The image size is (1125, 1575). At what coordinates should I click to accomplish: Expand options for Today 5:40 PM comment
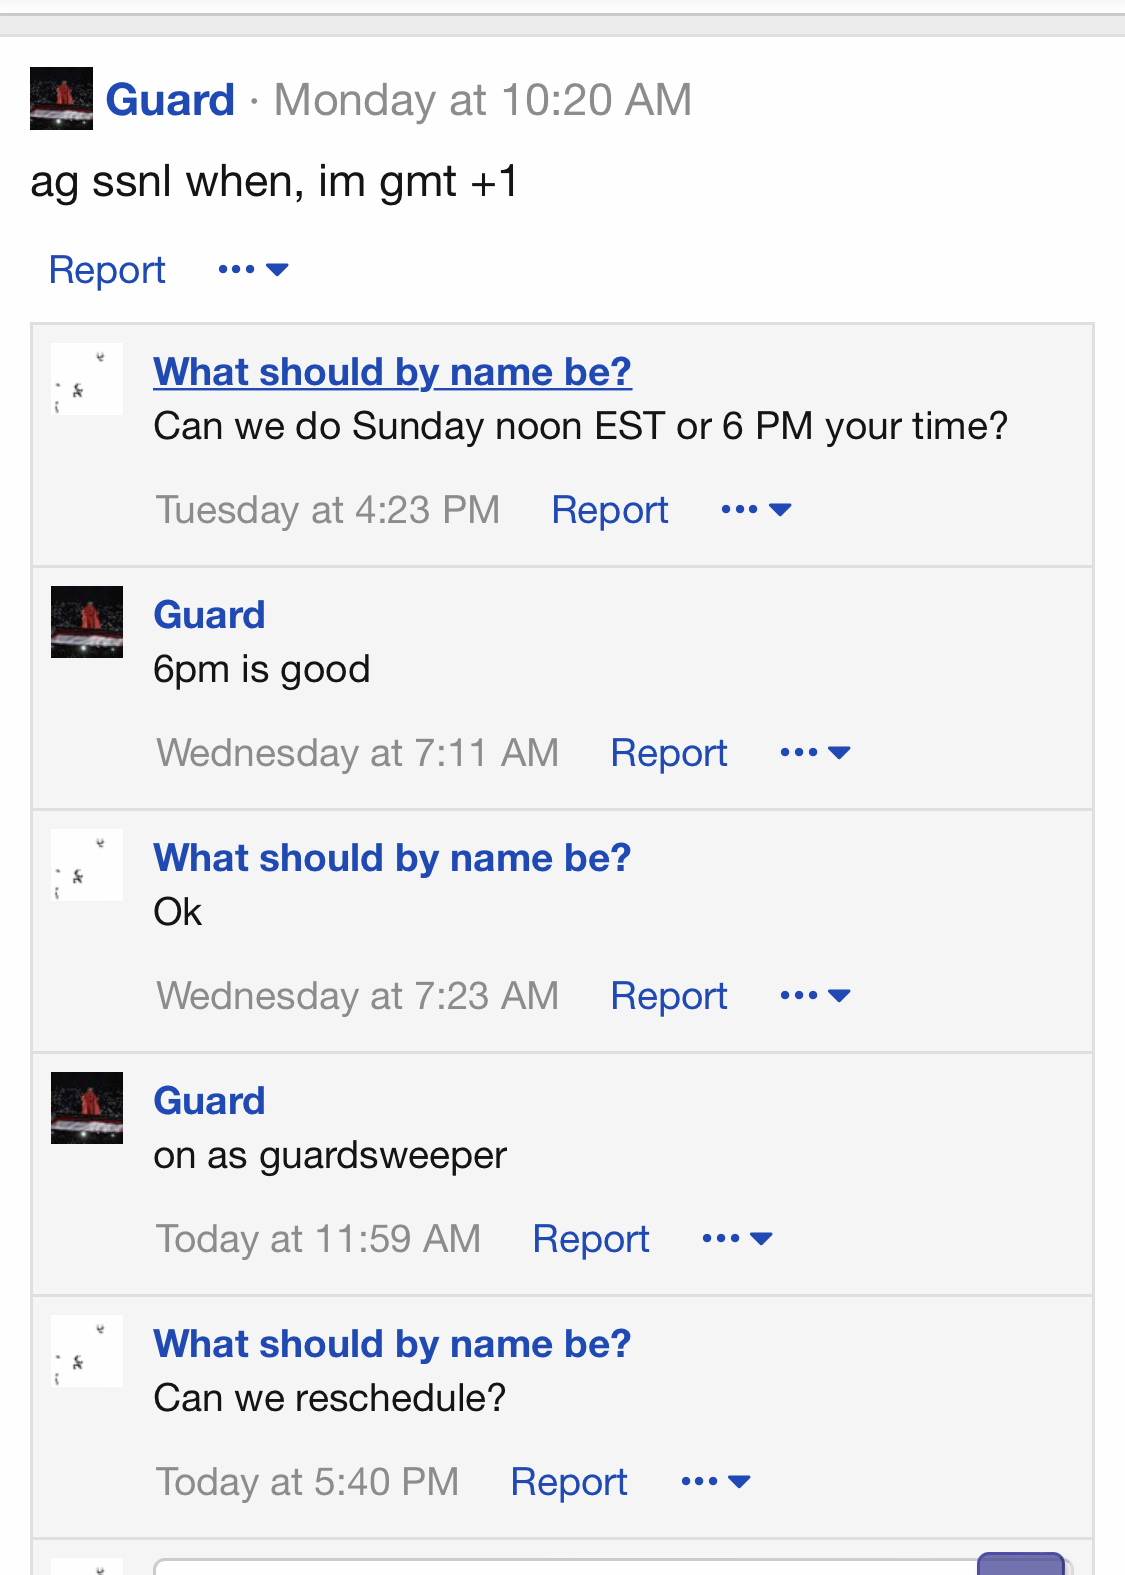(x=715, y=1482)
